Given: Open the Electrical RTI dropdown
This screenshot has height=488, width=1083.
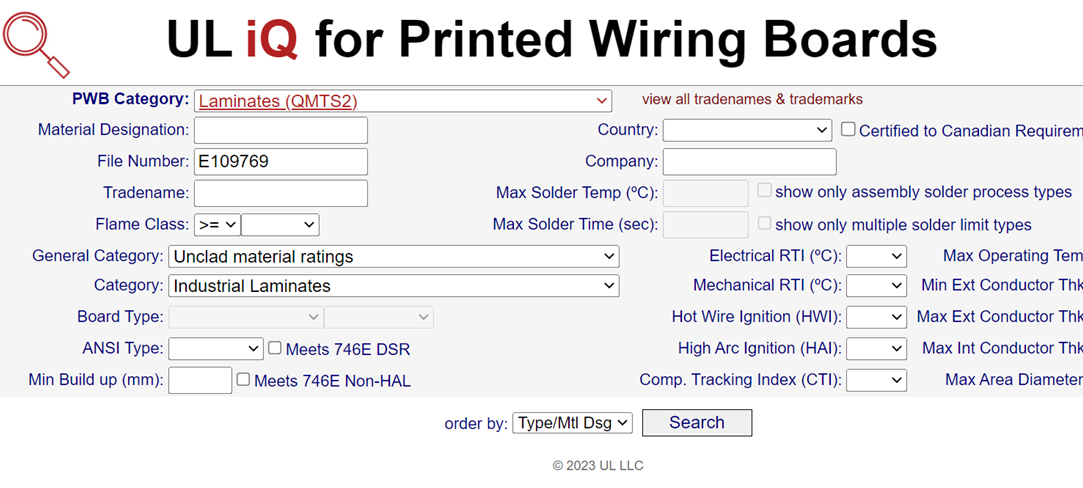Looking at the screenshot, I should (876, 257).
